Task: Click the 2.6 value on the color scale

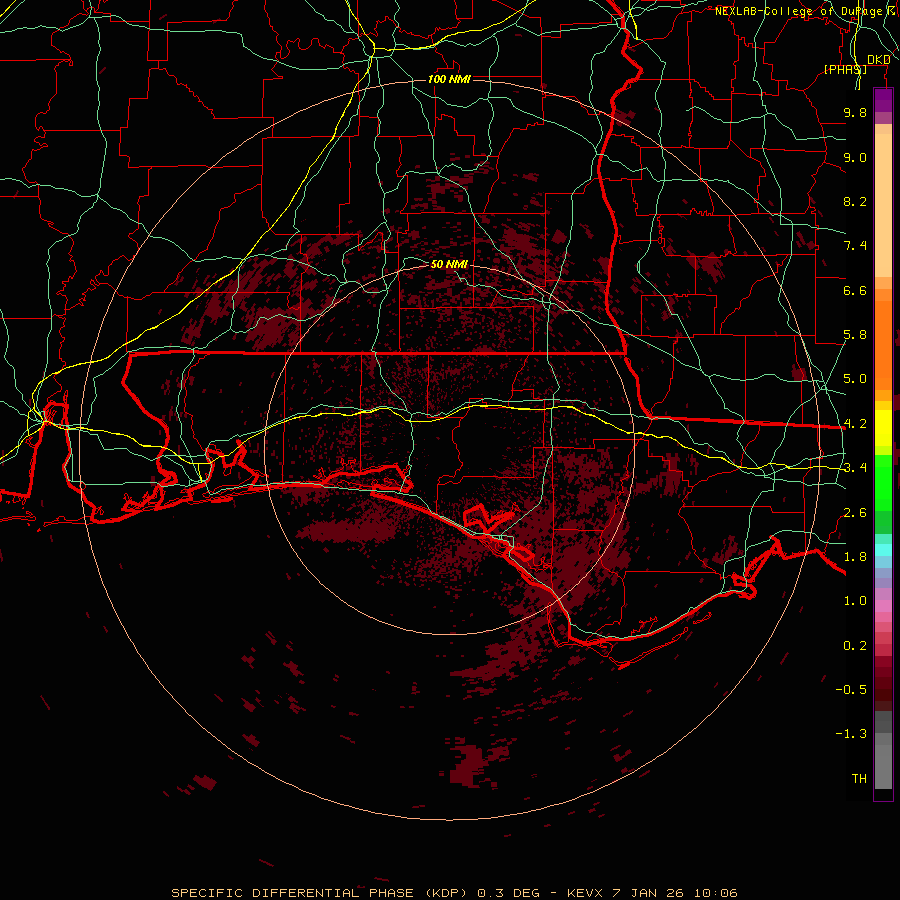Action: click(855, 513)
